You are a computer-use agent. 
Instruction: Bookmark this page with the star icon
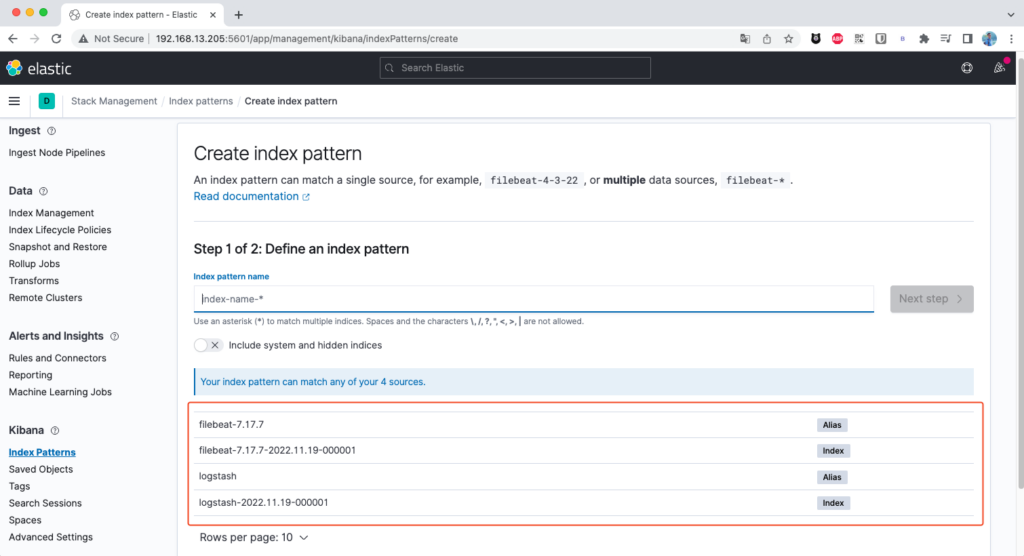pyautogui.click(x=789, y=39)
